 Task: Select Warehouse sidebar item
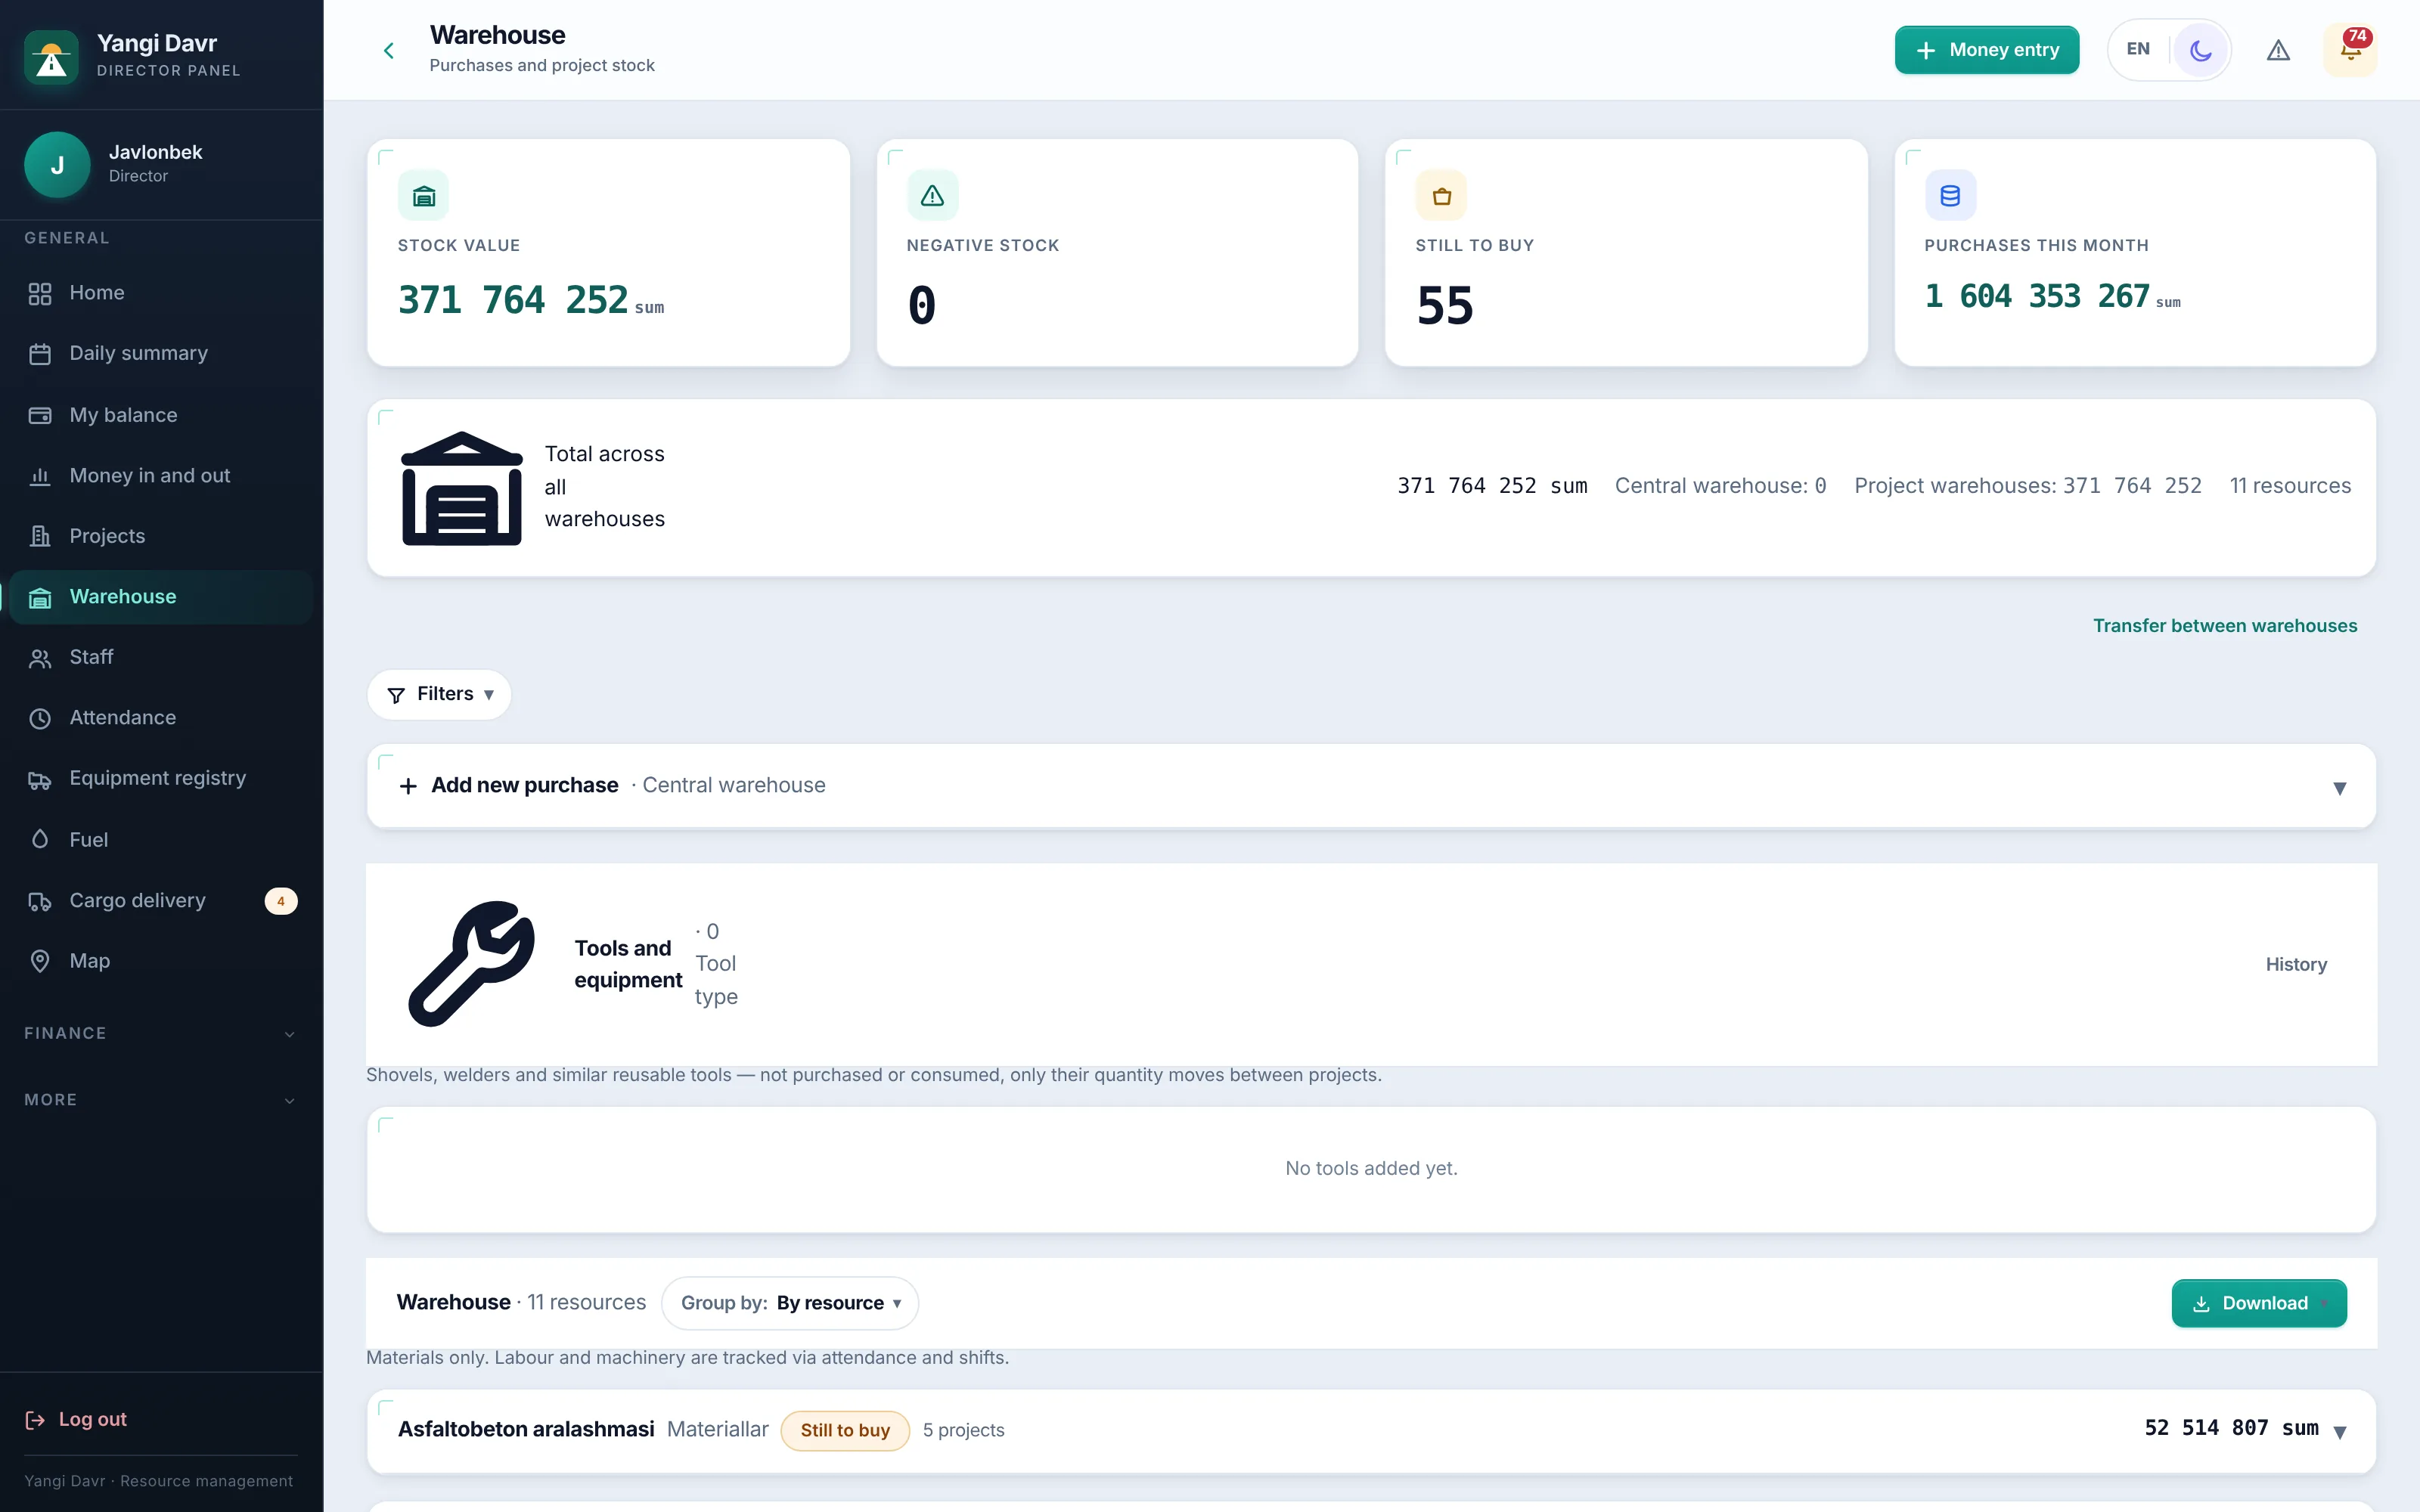161,597
